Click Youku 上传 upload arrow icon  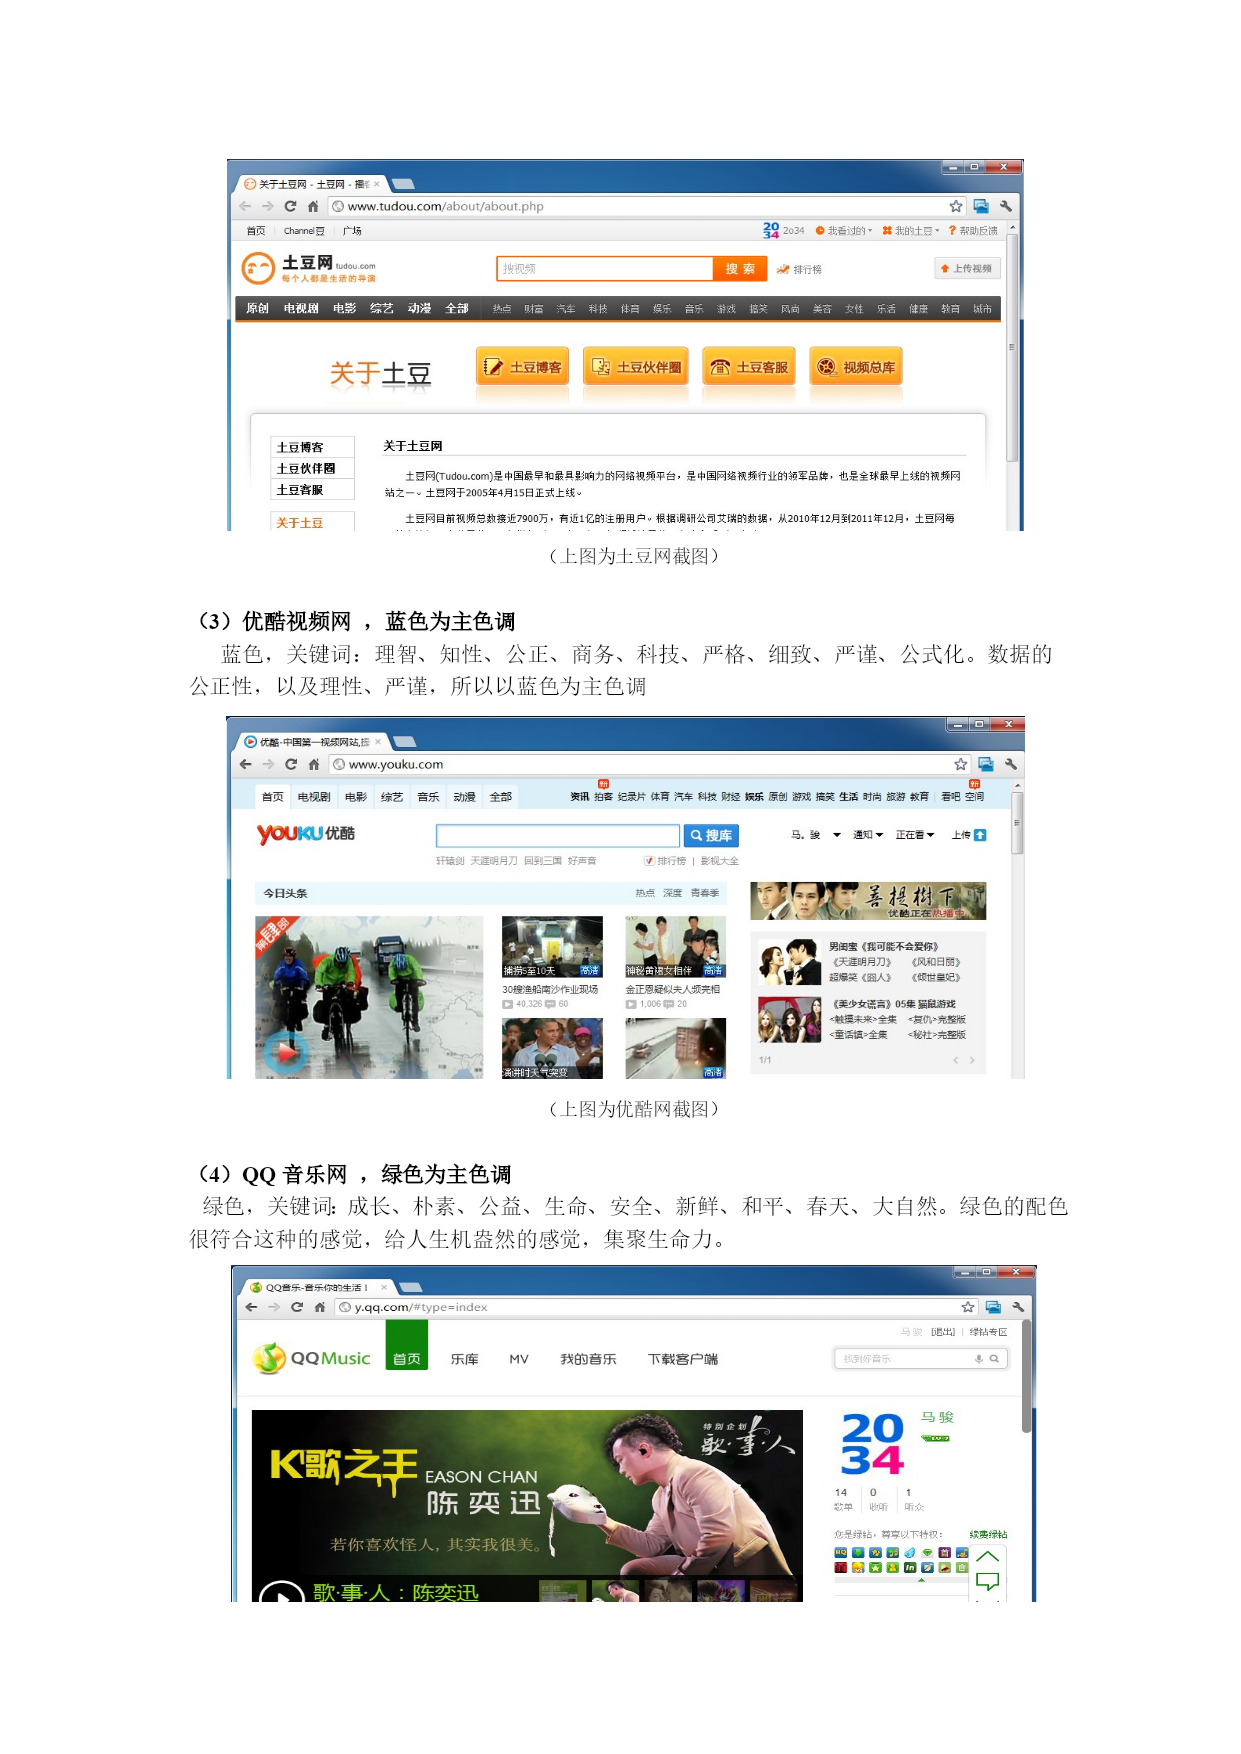(x=980, y=835)
